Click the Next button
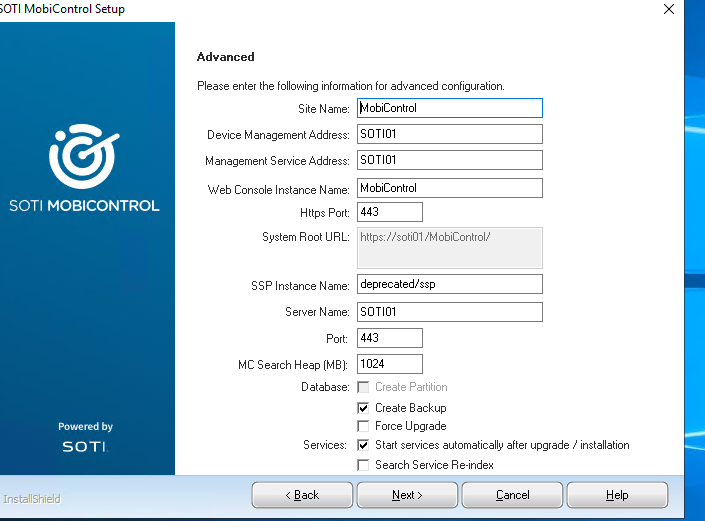This screenshot has height=521, width=705. pos(407,495)
